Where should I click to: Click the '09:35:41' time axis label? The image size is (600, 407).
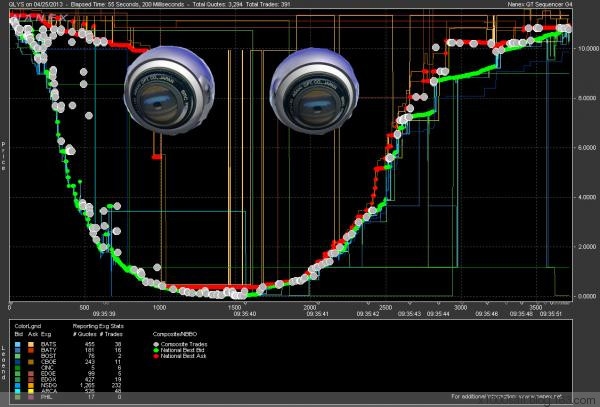pyautogui.click(x=318, y=314)
